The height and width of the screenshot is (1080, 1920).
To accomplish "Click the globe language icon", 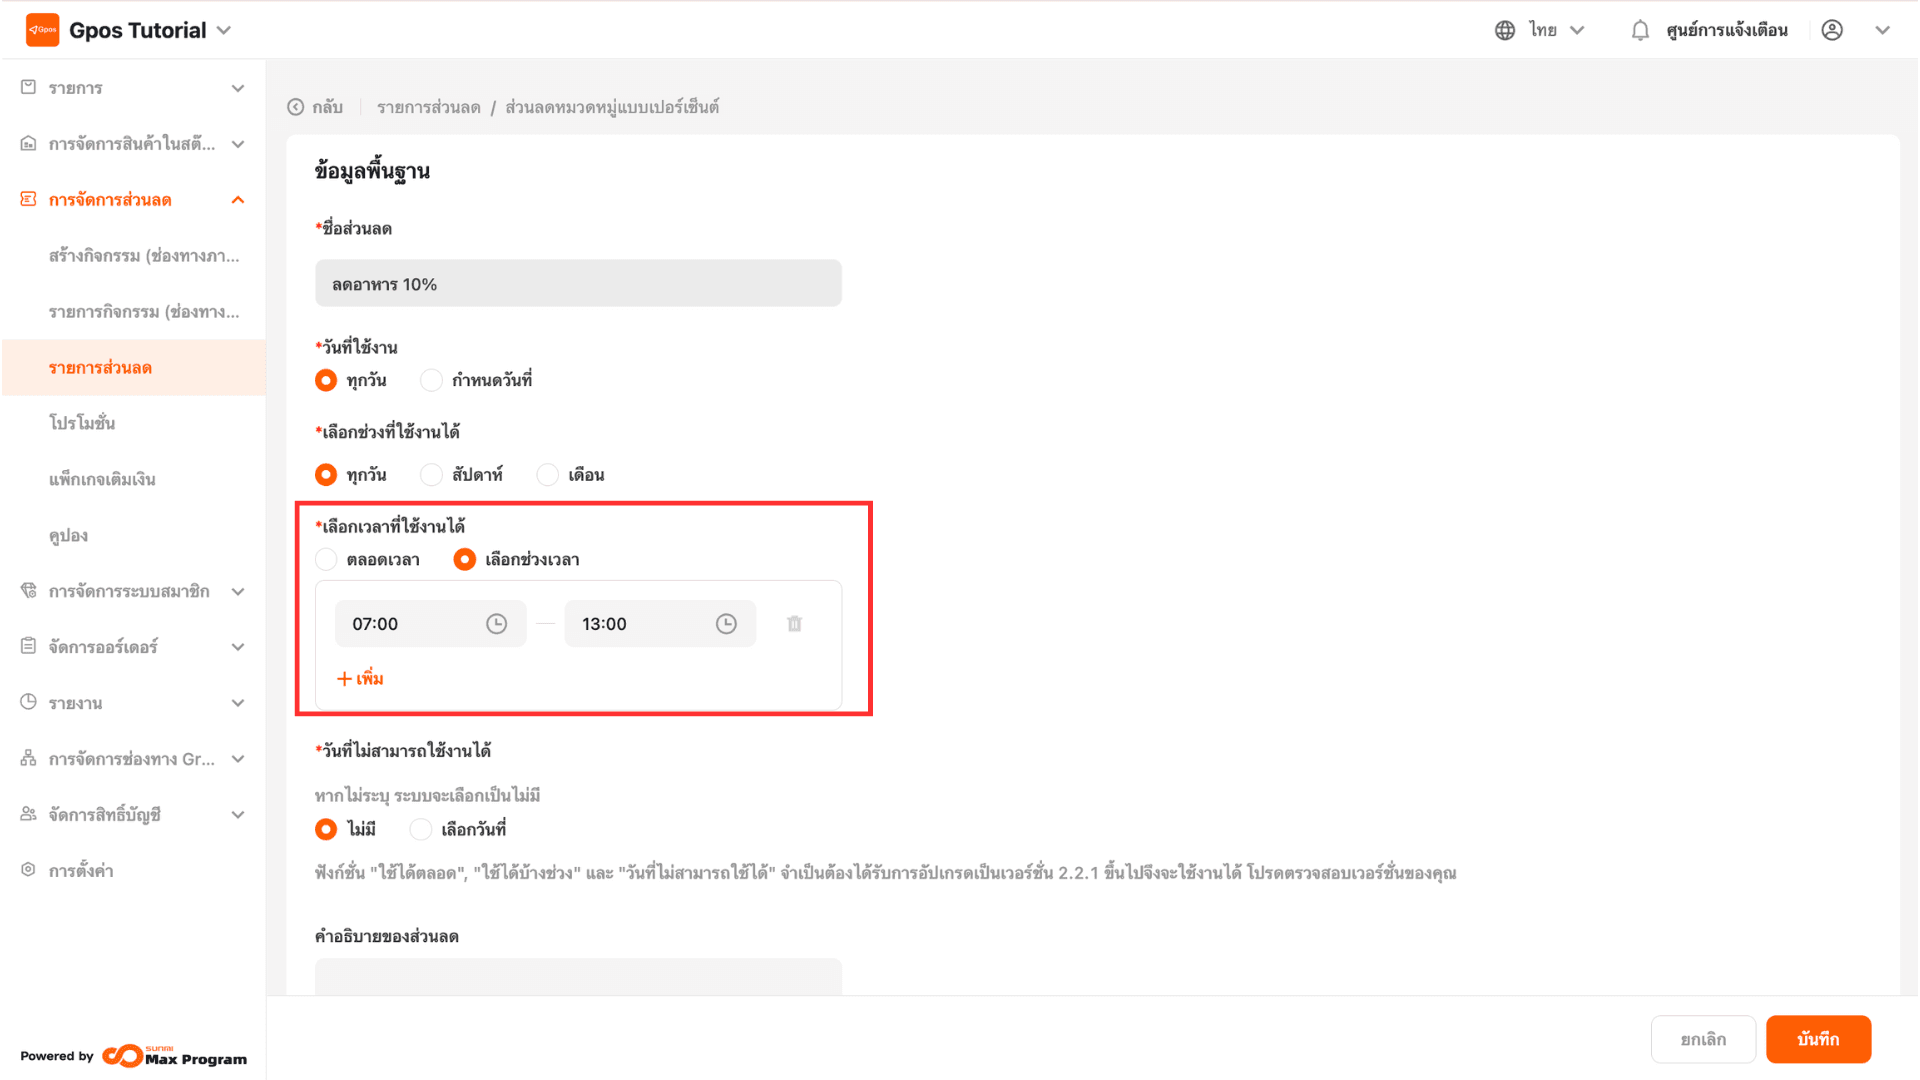I will point(1504,30).
